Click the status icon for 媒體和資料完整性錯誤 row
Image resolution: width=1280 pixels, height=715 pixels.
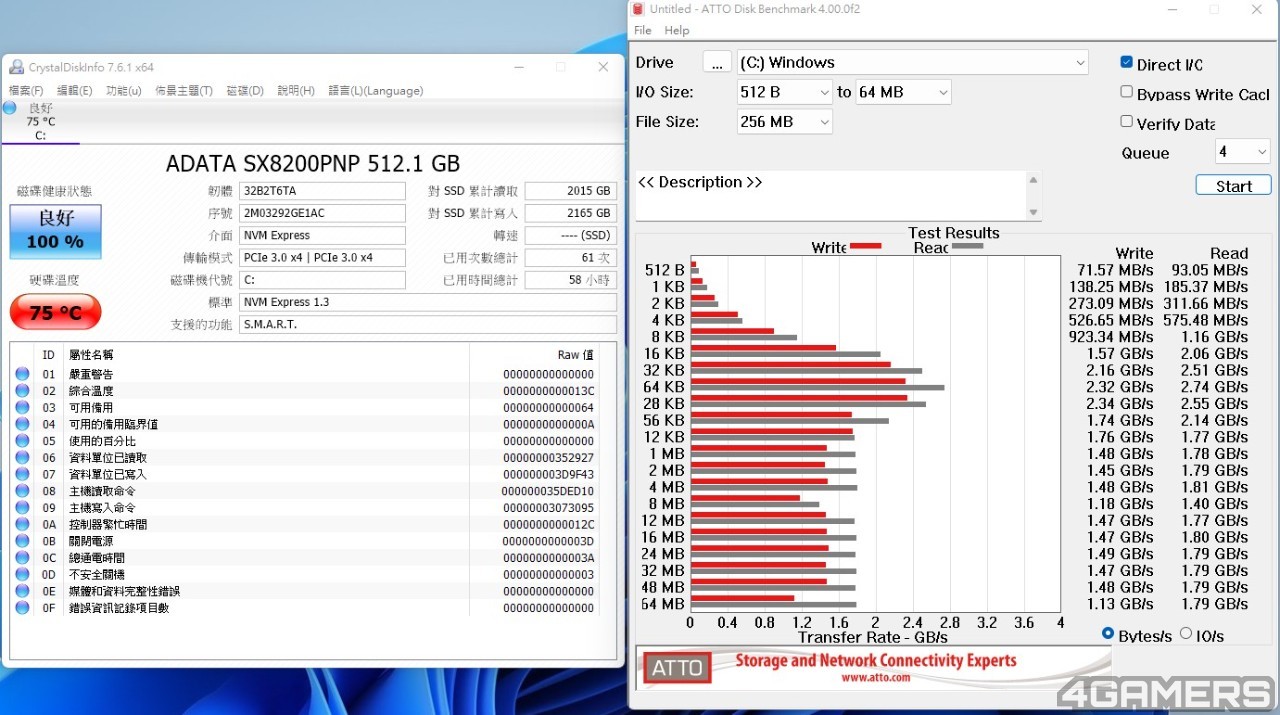(x=22, y=591)
